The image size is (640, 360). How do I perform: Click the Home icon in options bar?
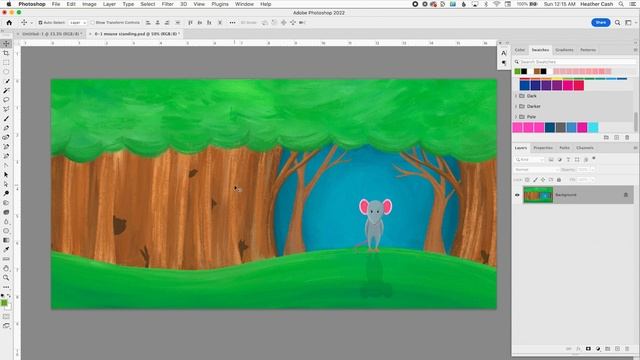click(x=9, y=23)
